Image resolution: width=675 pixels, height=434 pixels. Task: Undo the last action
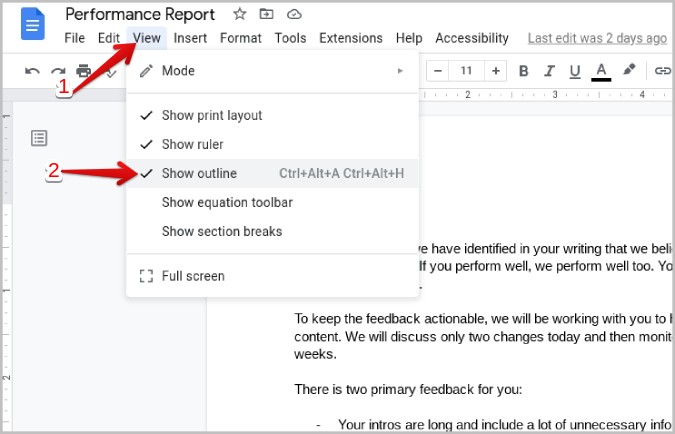click(x=32, y=71)
